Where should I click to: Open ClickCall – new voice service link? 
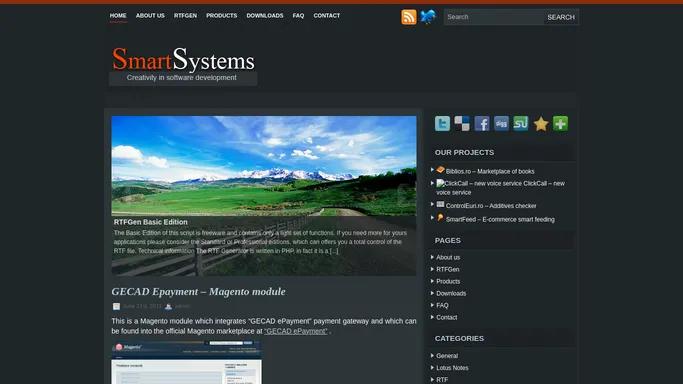point(500,188)
